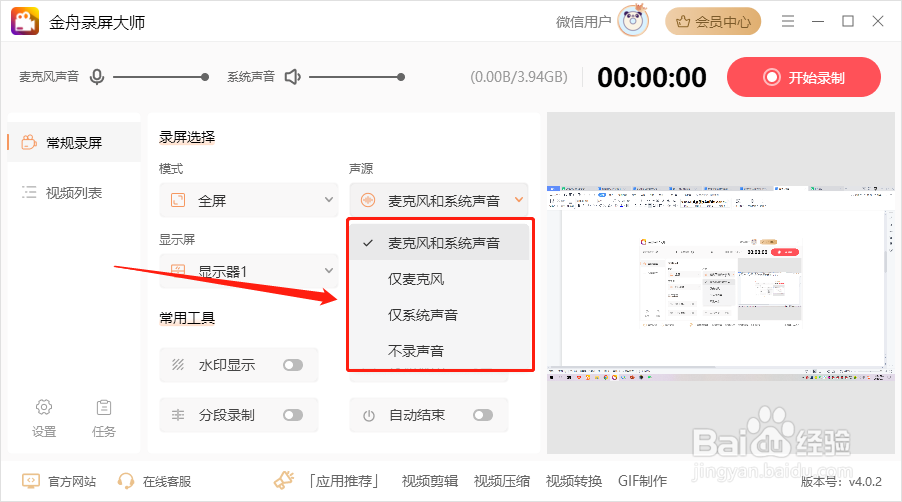Image resolution: width=902 pixels, height=502 pixels.
Task: Open 视频剪辑 recommended app
Action: click(430, 481)
